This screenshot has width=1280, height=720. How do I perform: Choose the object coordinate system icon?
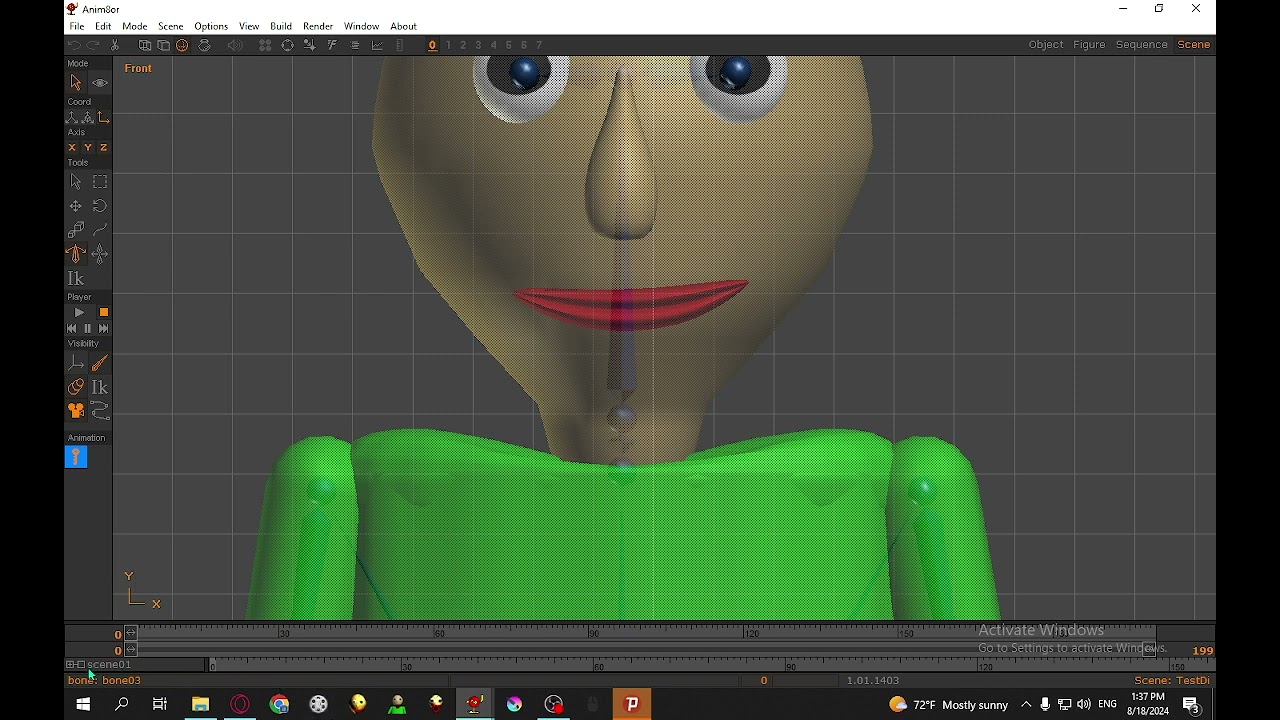(x=88, y=118)
